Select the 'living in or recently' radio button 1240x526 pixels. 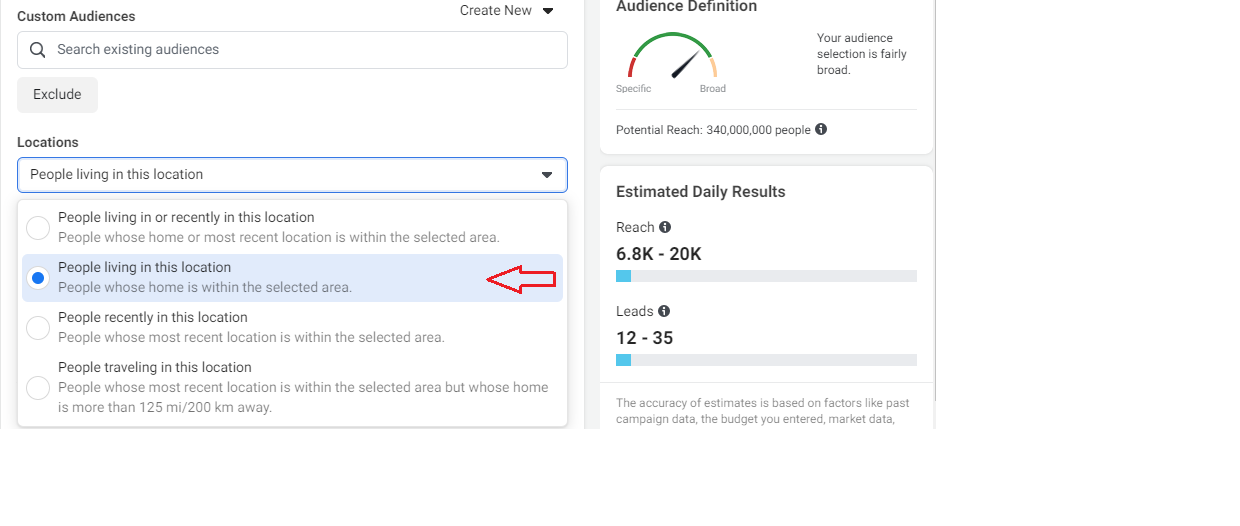point(38,228)
